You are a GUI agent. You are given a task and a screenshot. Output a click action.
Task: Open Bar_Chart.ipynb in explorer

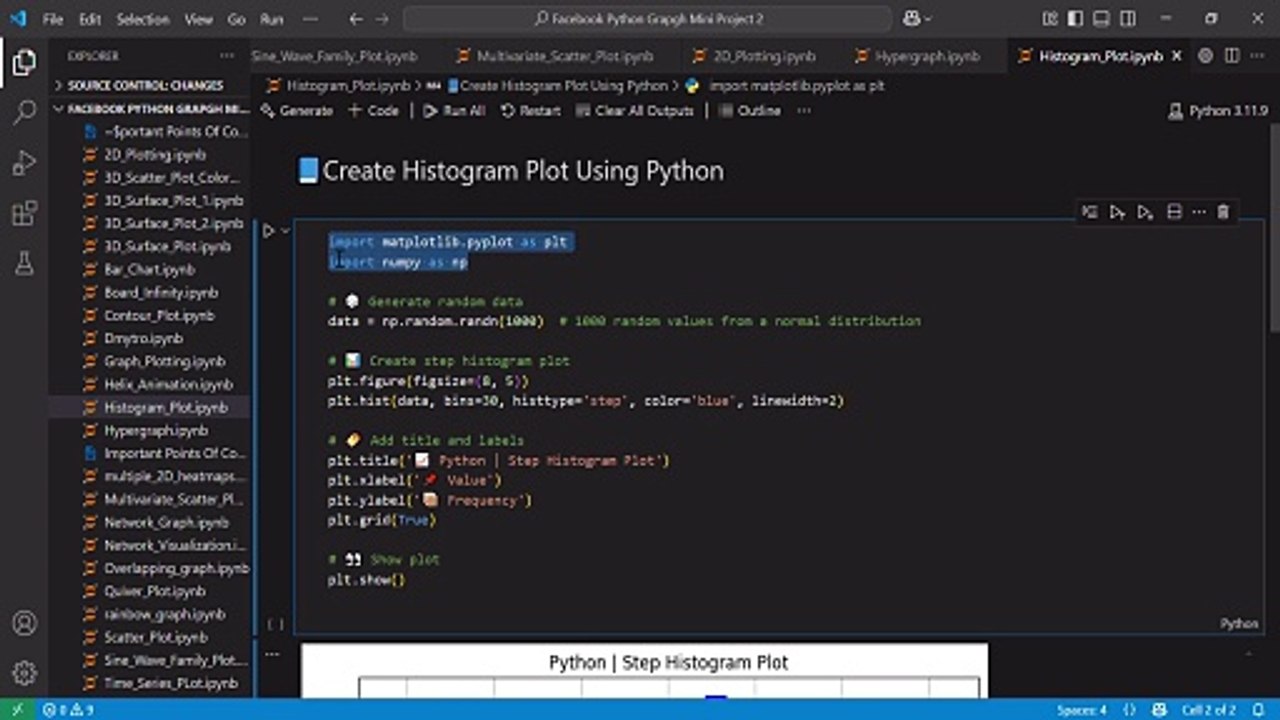coord(150,269)
